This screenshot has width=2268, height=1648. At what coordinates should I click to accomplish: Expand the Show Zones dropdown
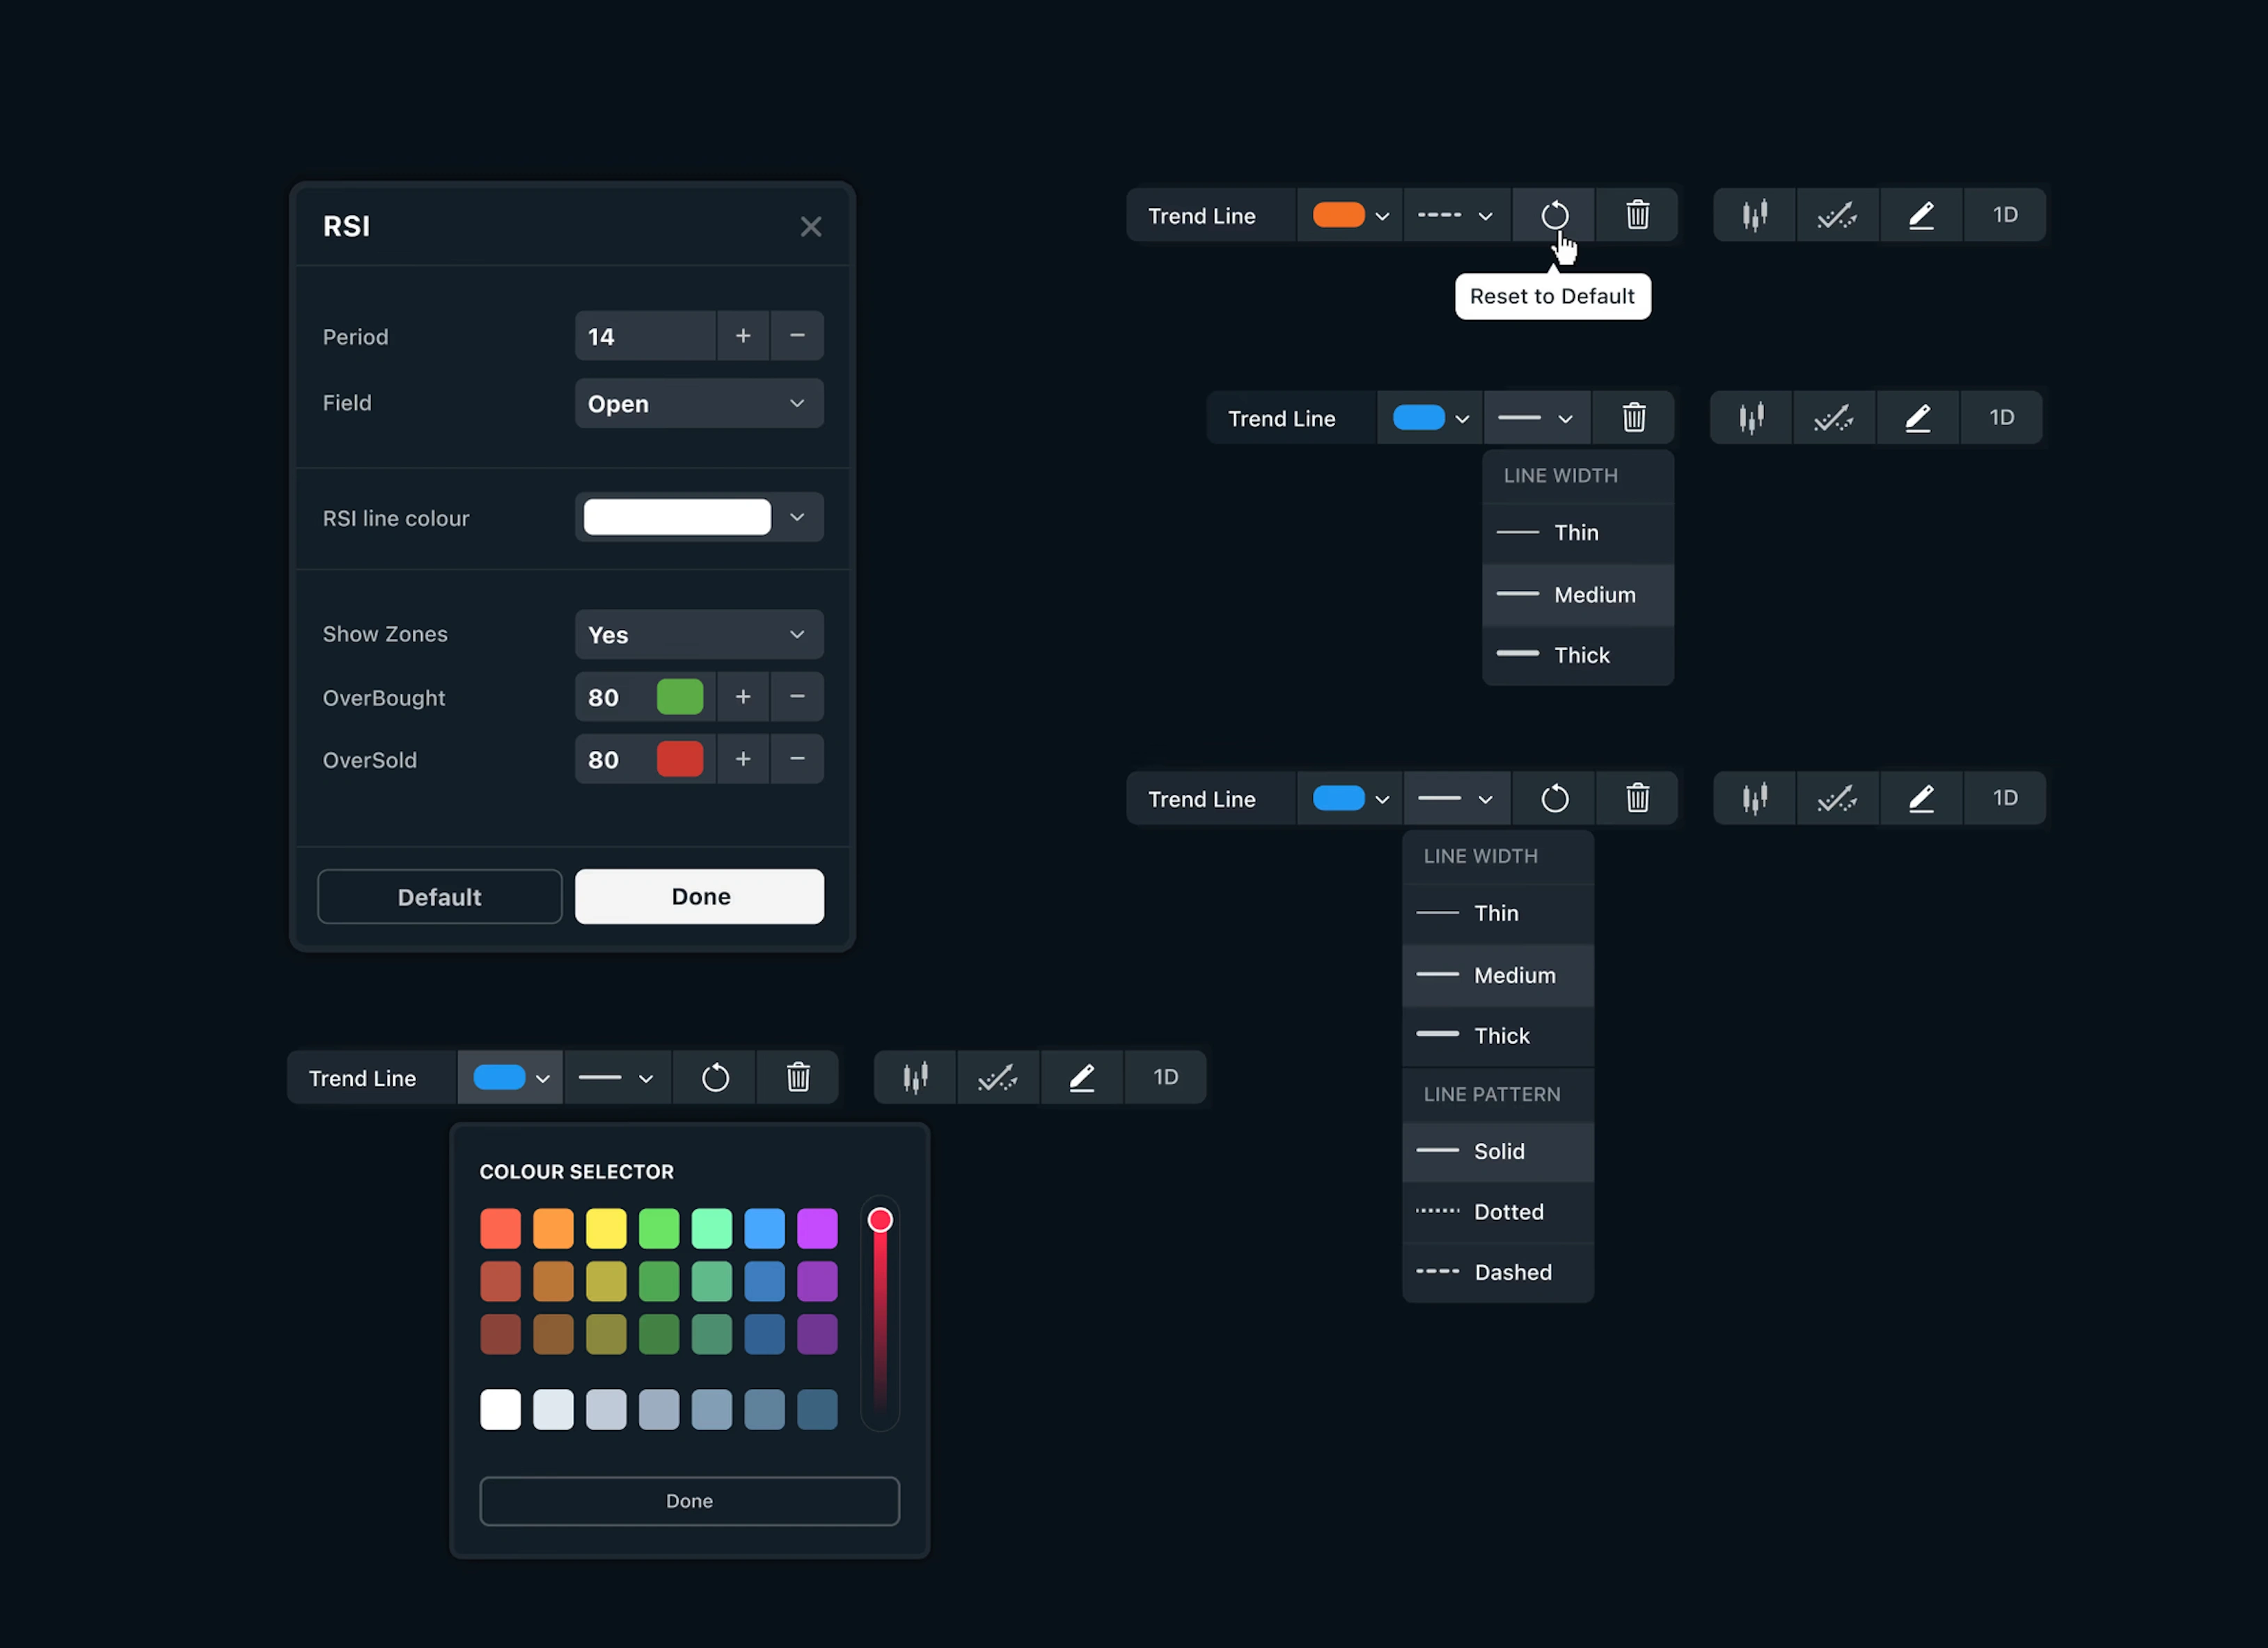tap(699, 634)
